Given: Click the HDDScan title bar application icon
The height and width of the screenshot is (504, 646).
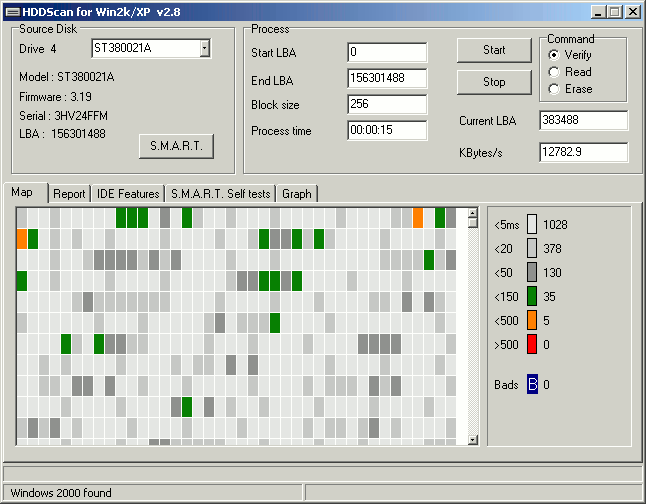Looking at the screenshot, I should pos(11,11).
